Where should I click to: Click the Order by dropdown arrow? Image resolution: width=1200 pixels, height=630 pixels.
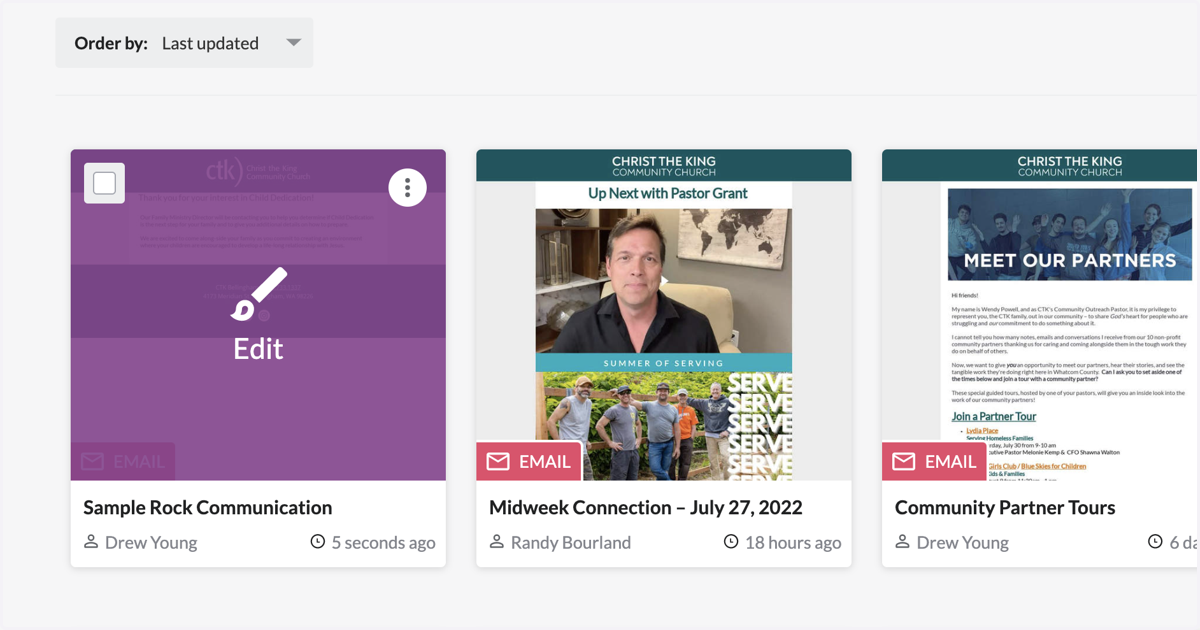[293, 43]
